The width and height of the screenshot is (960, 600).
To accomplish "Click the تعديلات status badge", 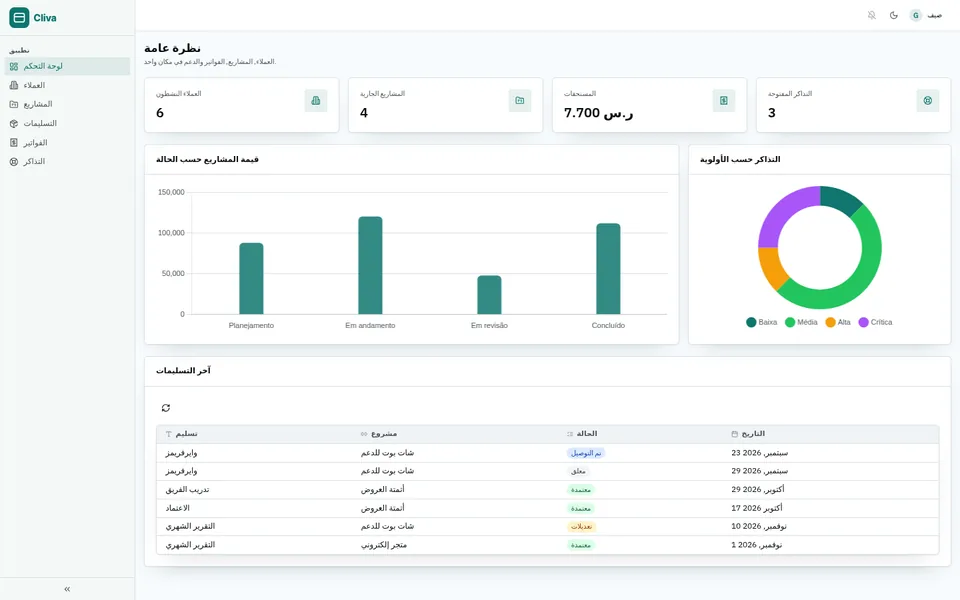I will (582, 527).
